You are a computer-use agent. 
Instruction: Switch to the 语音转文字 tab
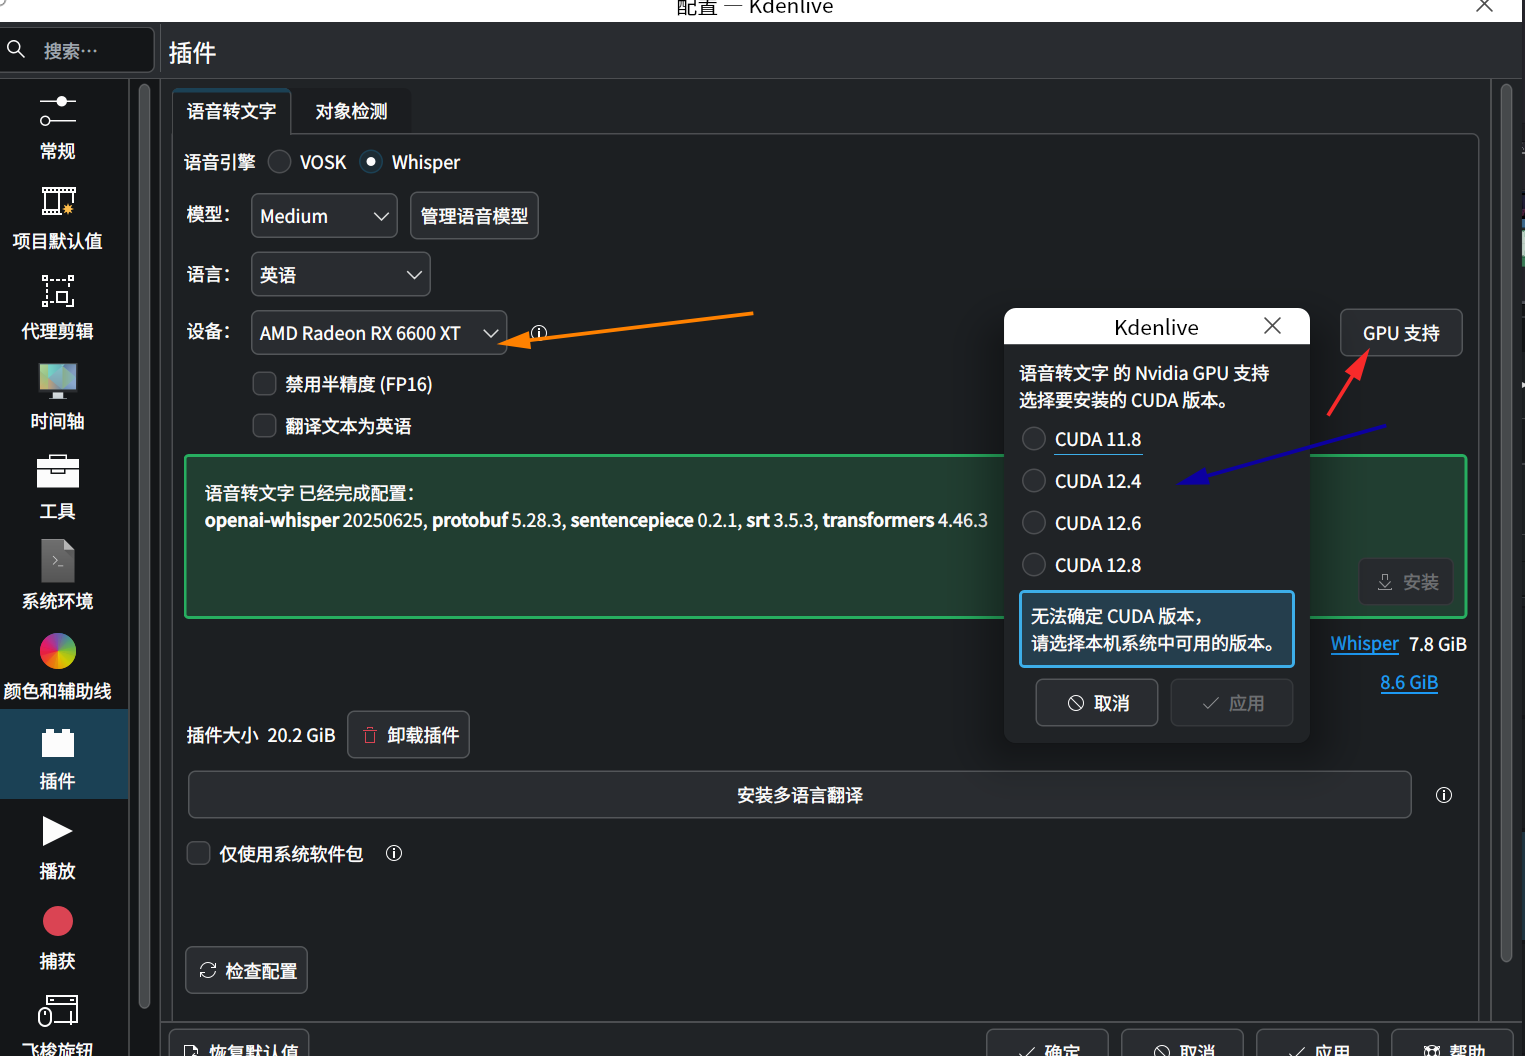click(x=231, y=111)
